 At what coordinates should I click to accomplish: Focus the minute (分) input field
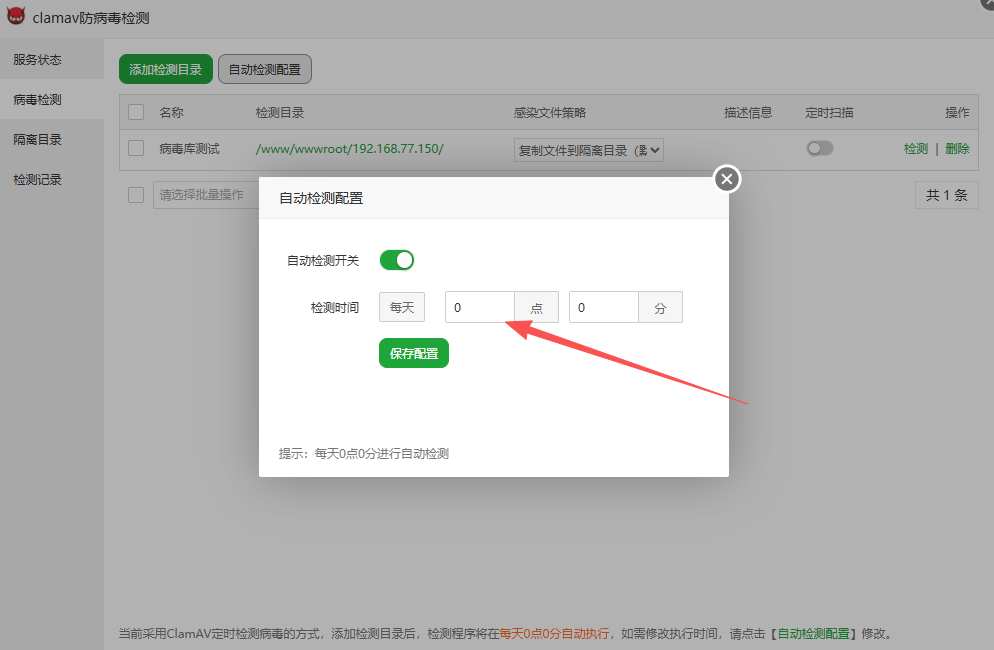604,308
